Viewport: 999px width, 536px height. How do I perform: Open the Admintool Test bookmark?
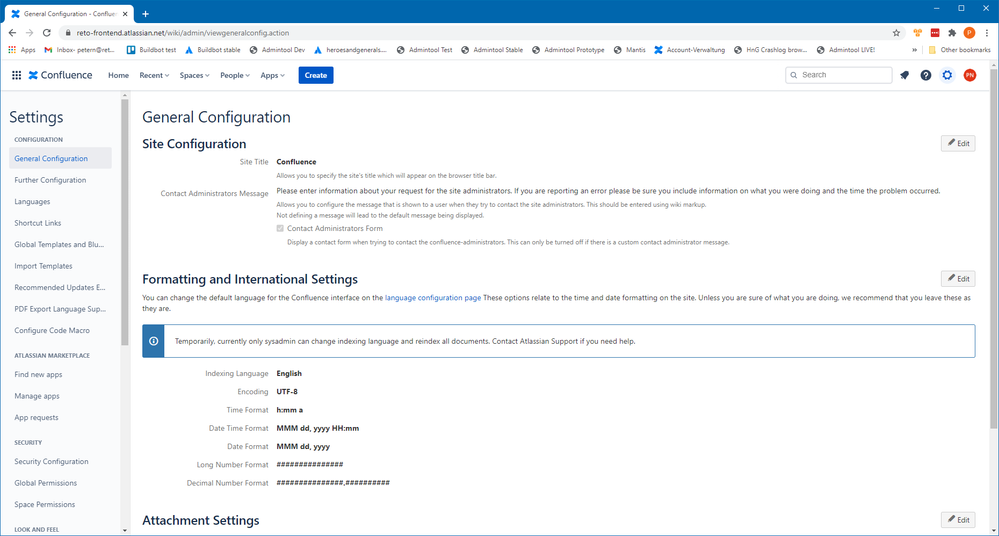tap(424, 50)
